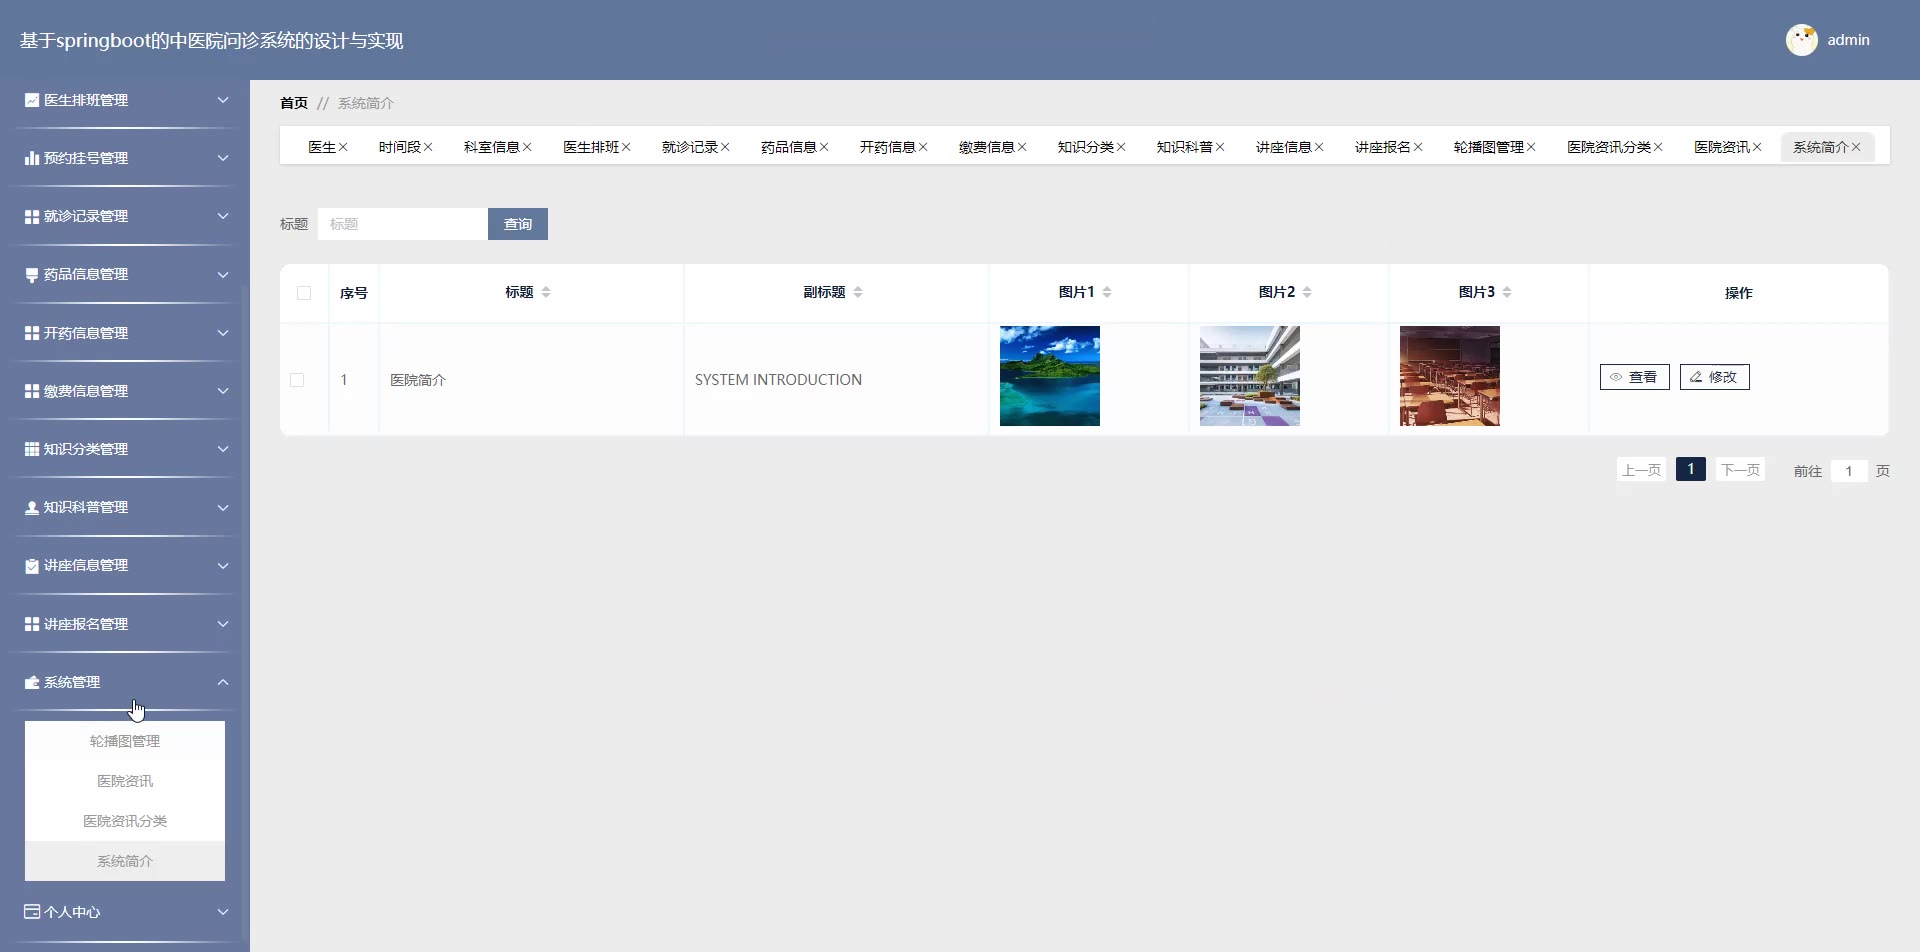Image resolution: width=1920 pixels, height=952 pixels.
Task: Close the 科室信息 tab
Action: tap(527, 147)
